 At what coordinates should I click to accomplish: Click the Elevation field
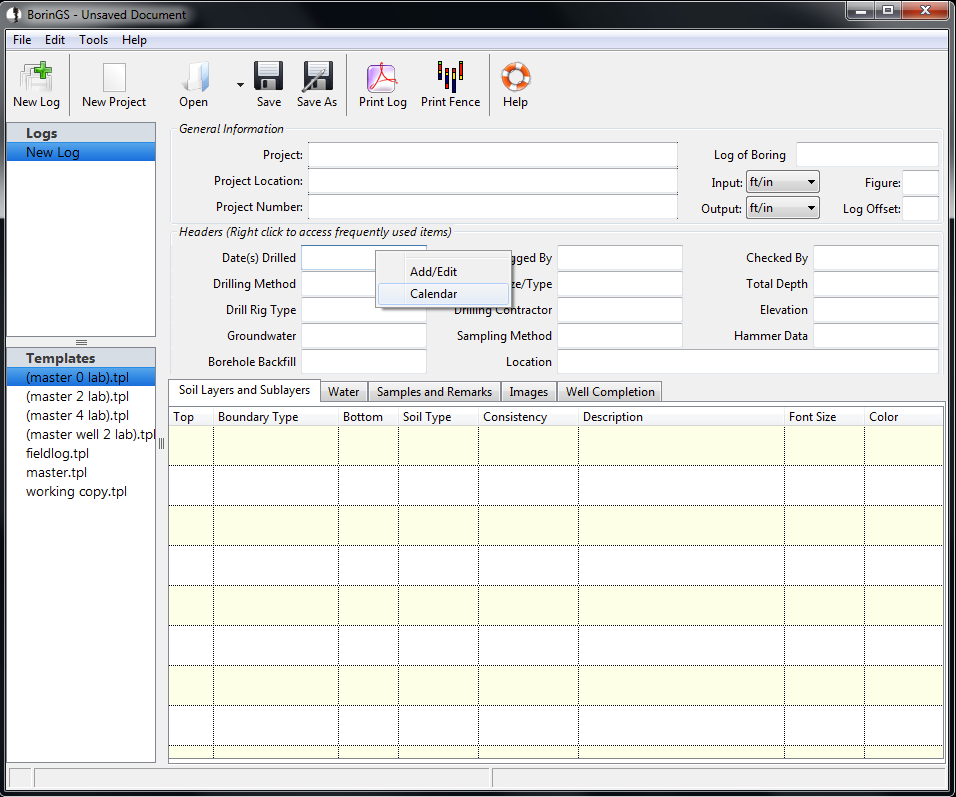(876, 310)
